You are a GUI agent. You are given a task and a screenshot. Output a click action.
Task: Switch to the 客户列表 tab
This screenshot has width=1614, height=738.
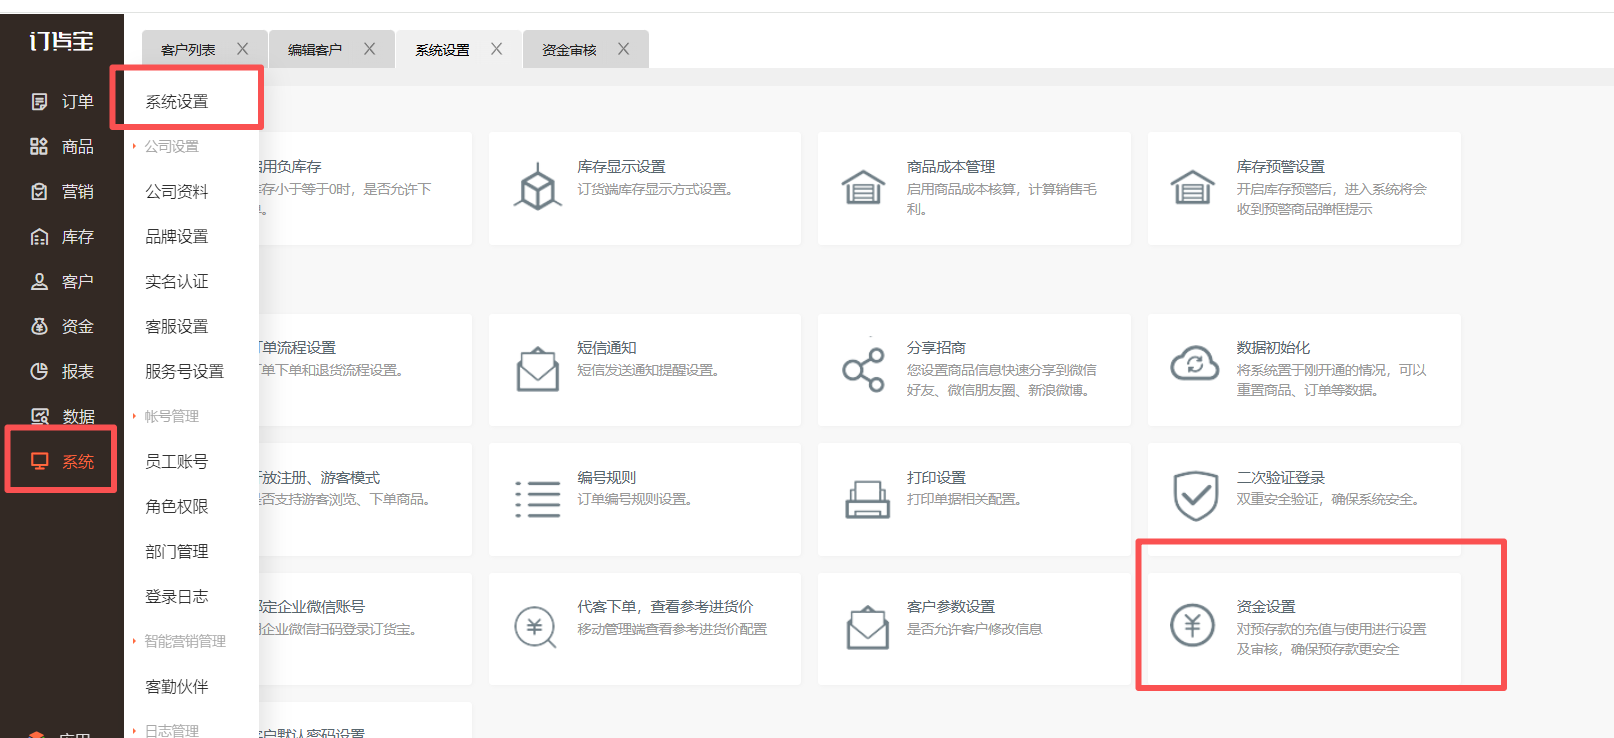[x=188, y=50]
